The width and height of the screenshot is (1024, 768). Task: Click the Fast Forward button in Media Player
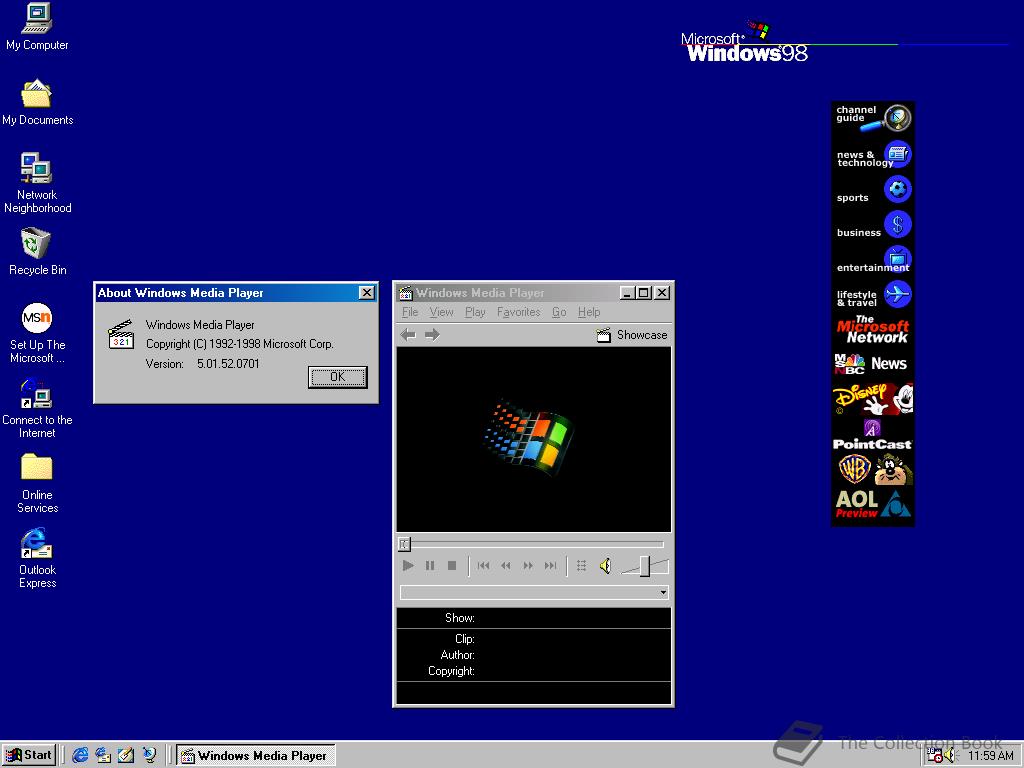coord(528,566)
